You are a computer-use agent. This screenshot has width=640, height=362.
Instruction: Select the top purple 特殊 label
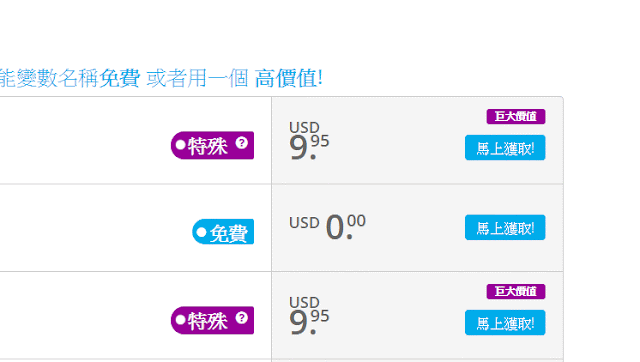(x=212, y=145)
